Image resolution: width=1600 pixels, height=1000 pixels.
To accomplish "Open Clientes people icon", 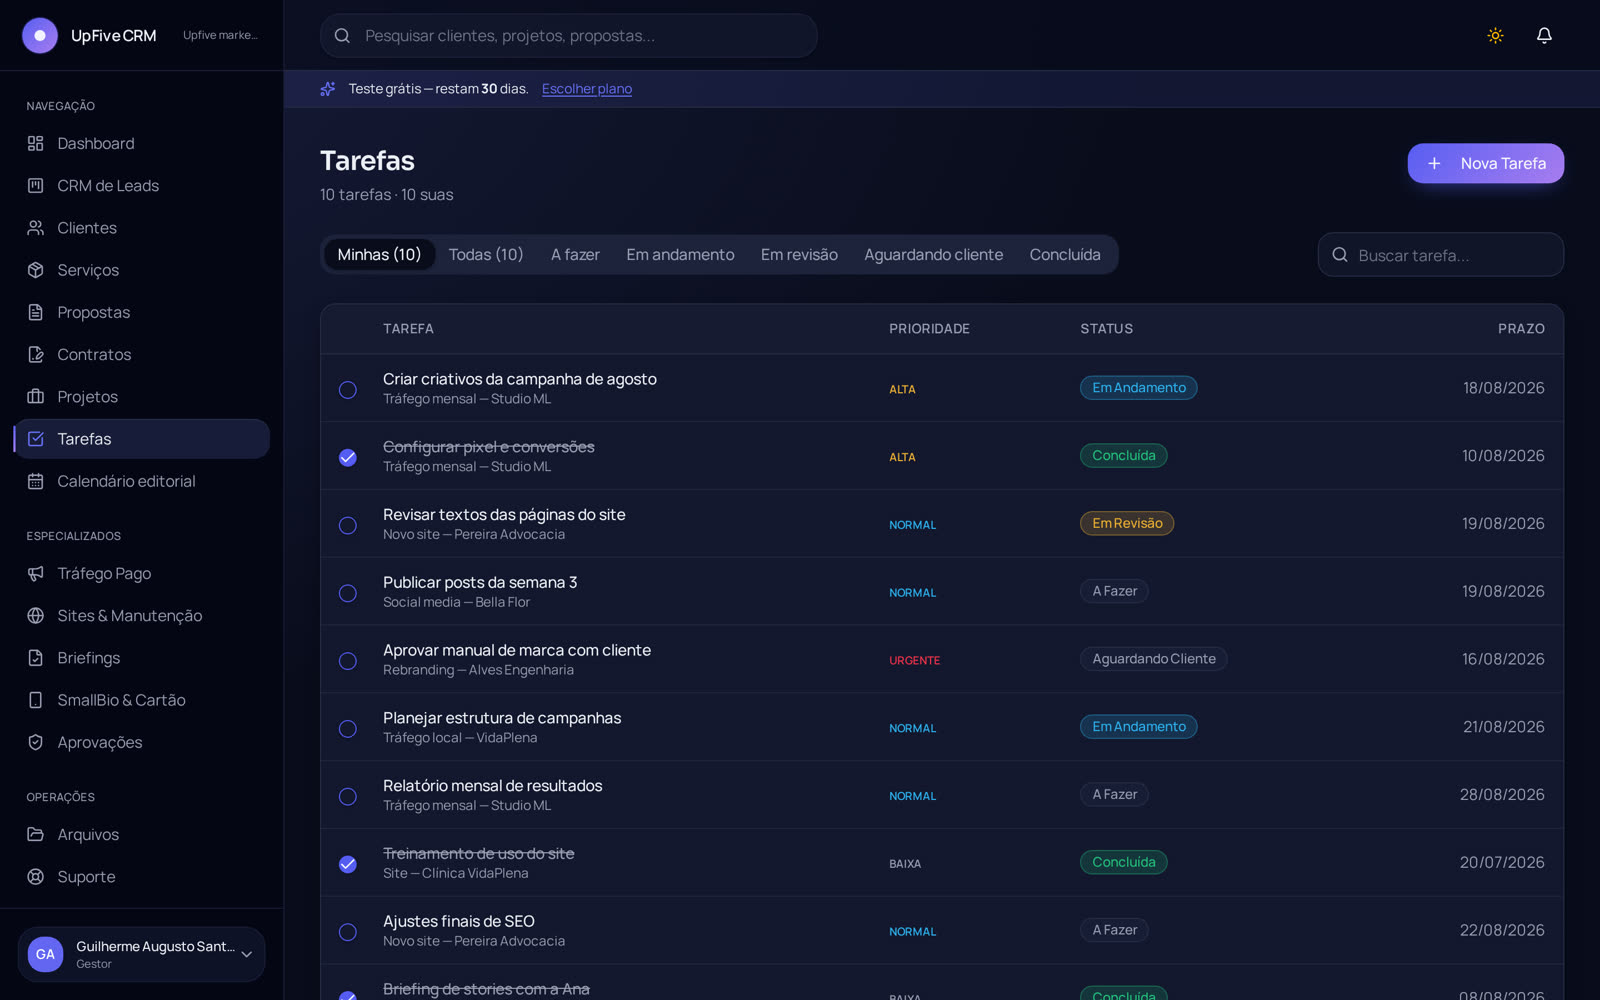I will [36, 228].
